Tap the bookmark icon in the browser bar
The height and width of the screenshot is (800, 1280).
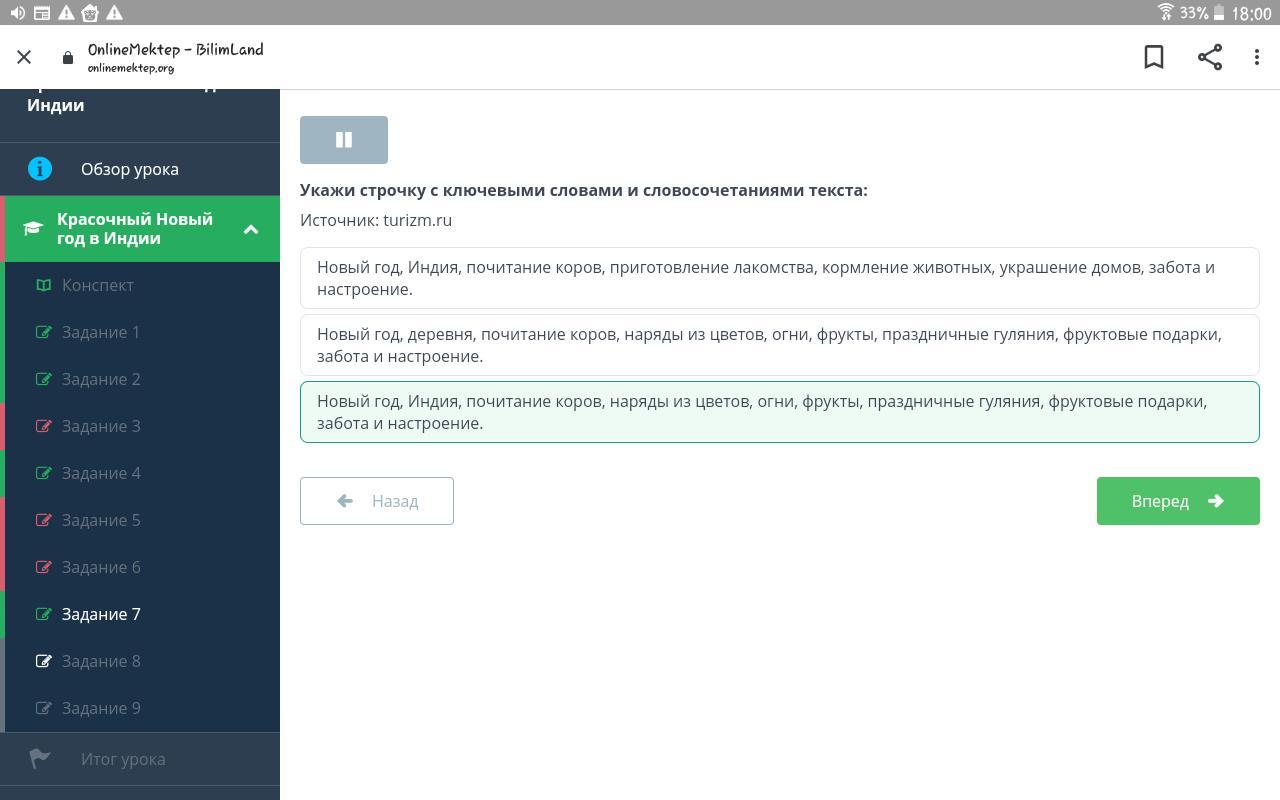(1154, 57)
